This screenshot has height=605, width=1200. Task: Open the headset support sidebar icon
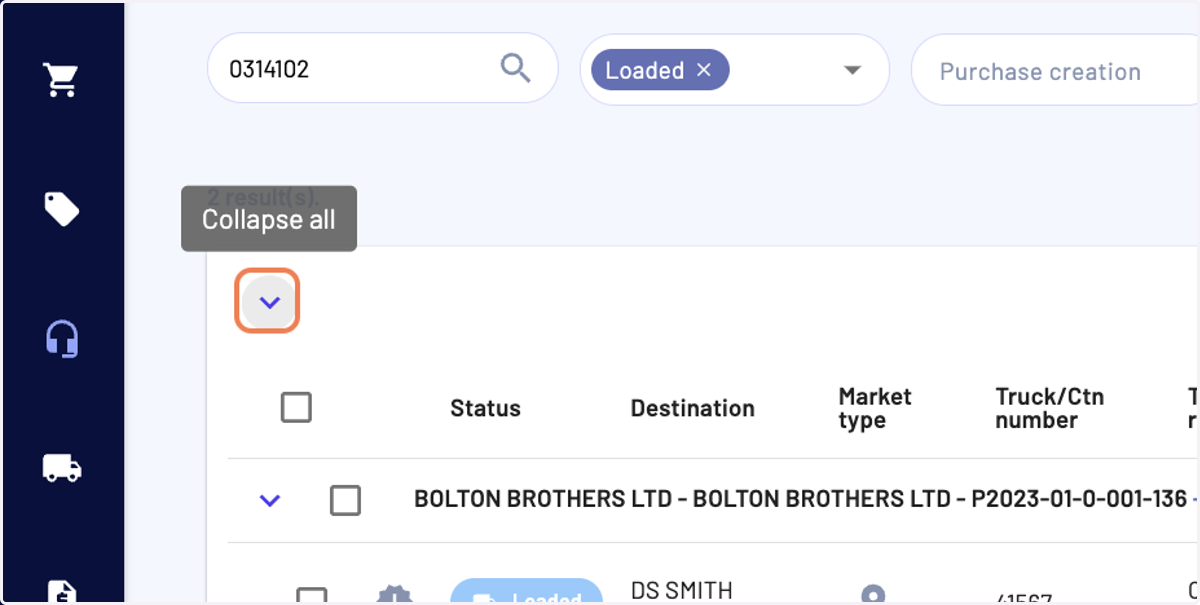[61, 339]
